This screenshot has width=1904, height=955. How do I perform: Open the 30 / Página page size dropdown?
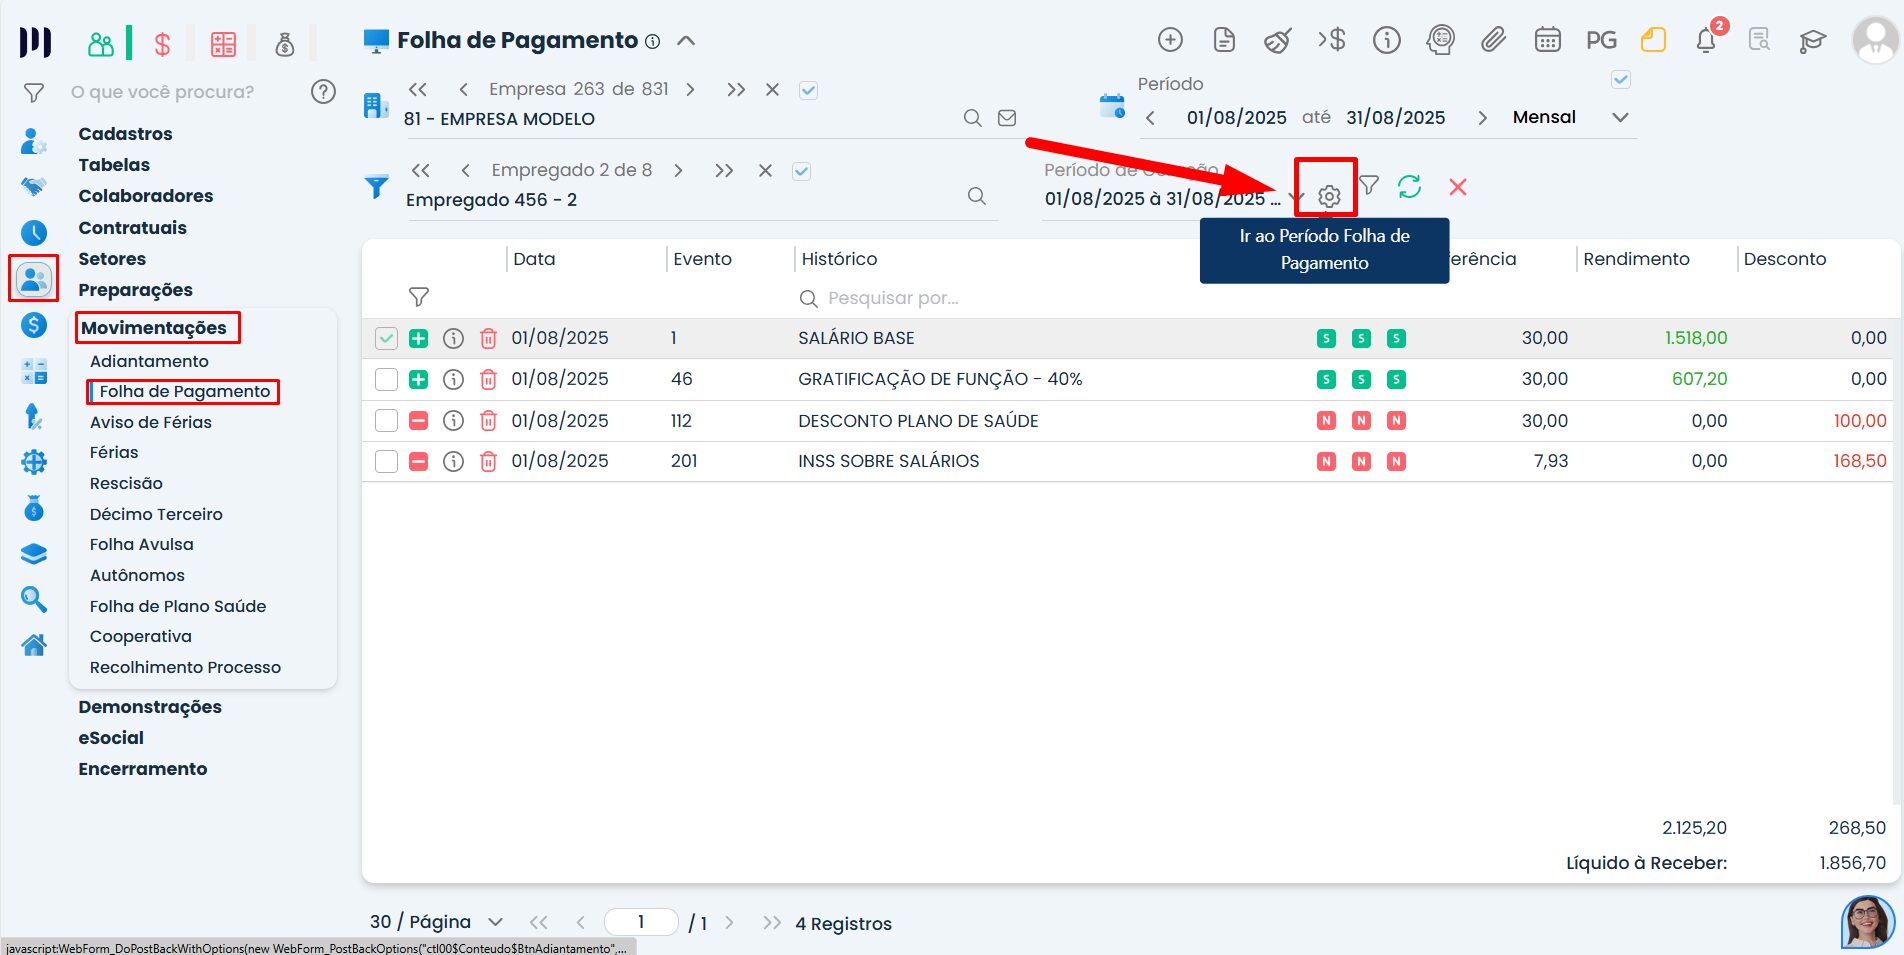493,921
